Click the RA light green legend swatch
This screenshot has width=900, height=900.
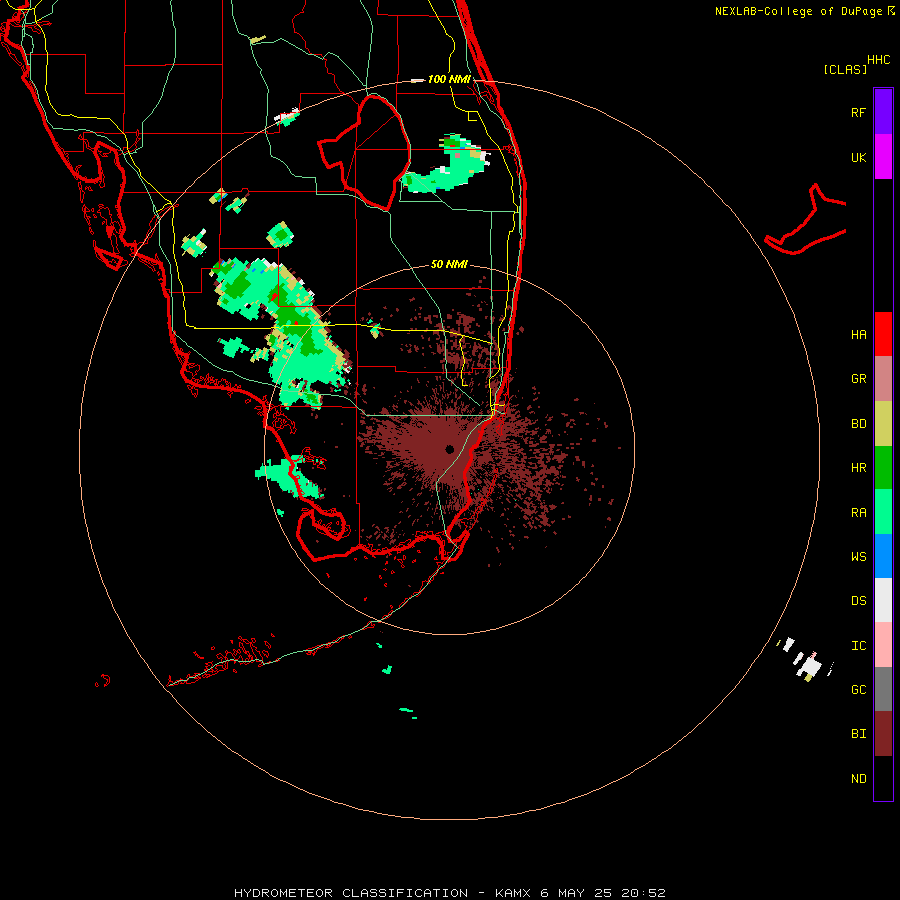883,512
